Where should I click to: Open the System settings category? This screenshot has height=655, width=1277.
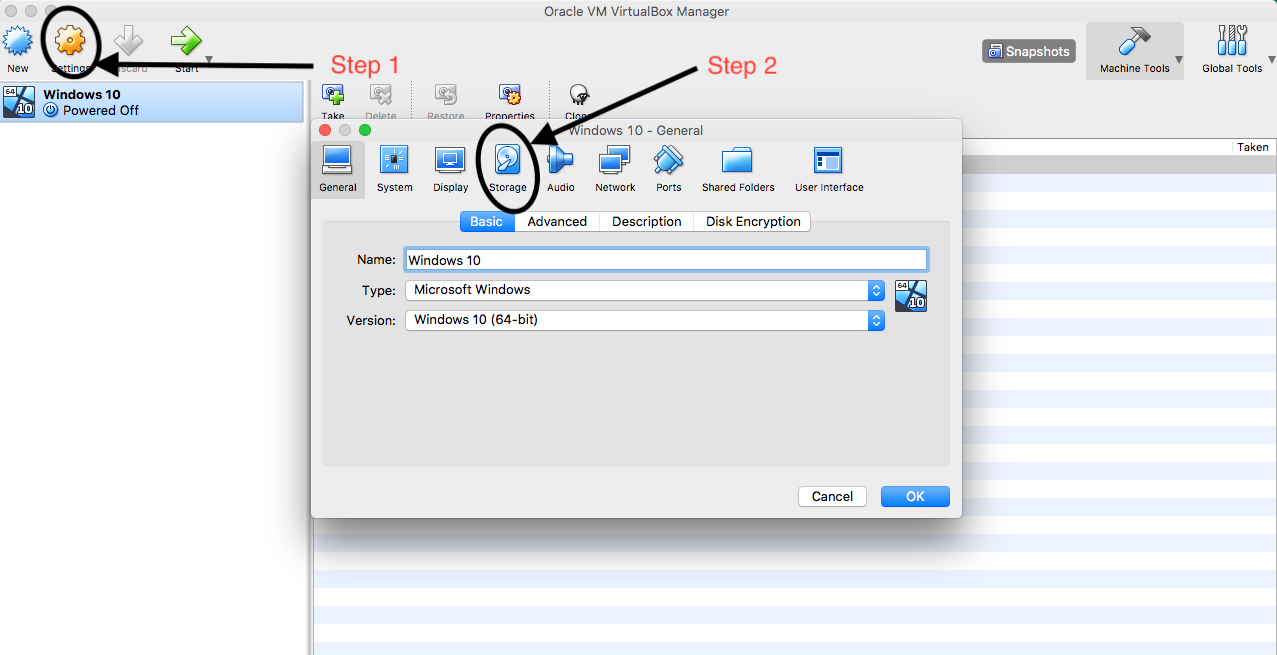point(395,168)
